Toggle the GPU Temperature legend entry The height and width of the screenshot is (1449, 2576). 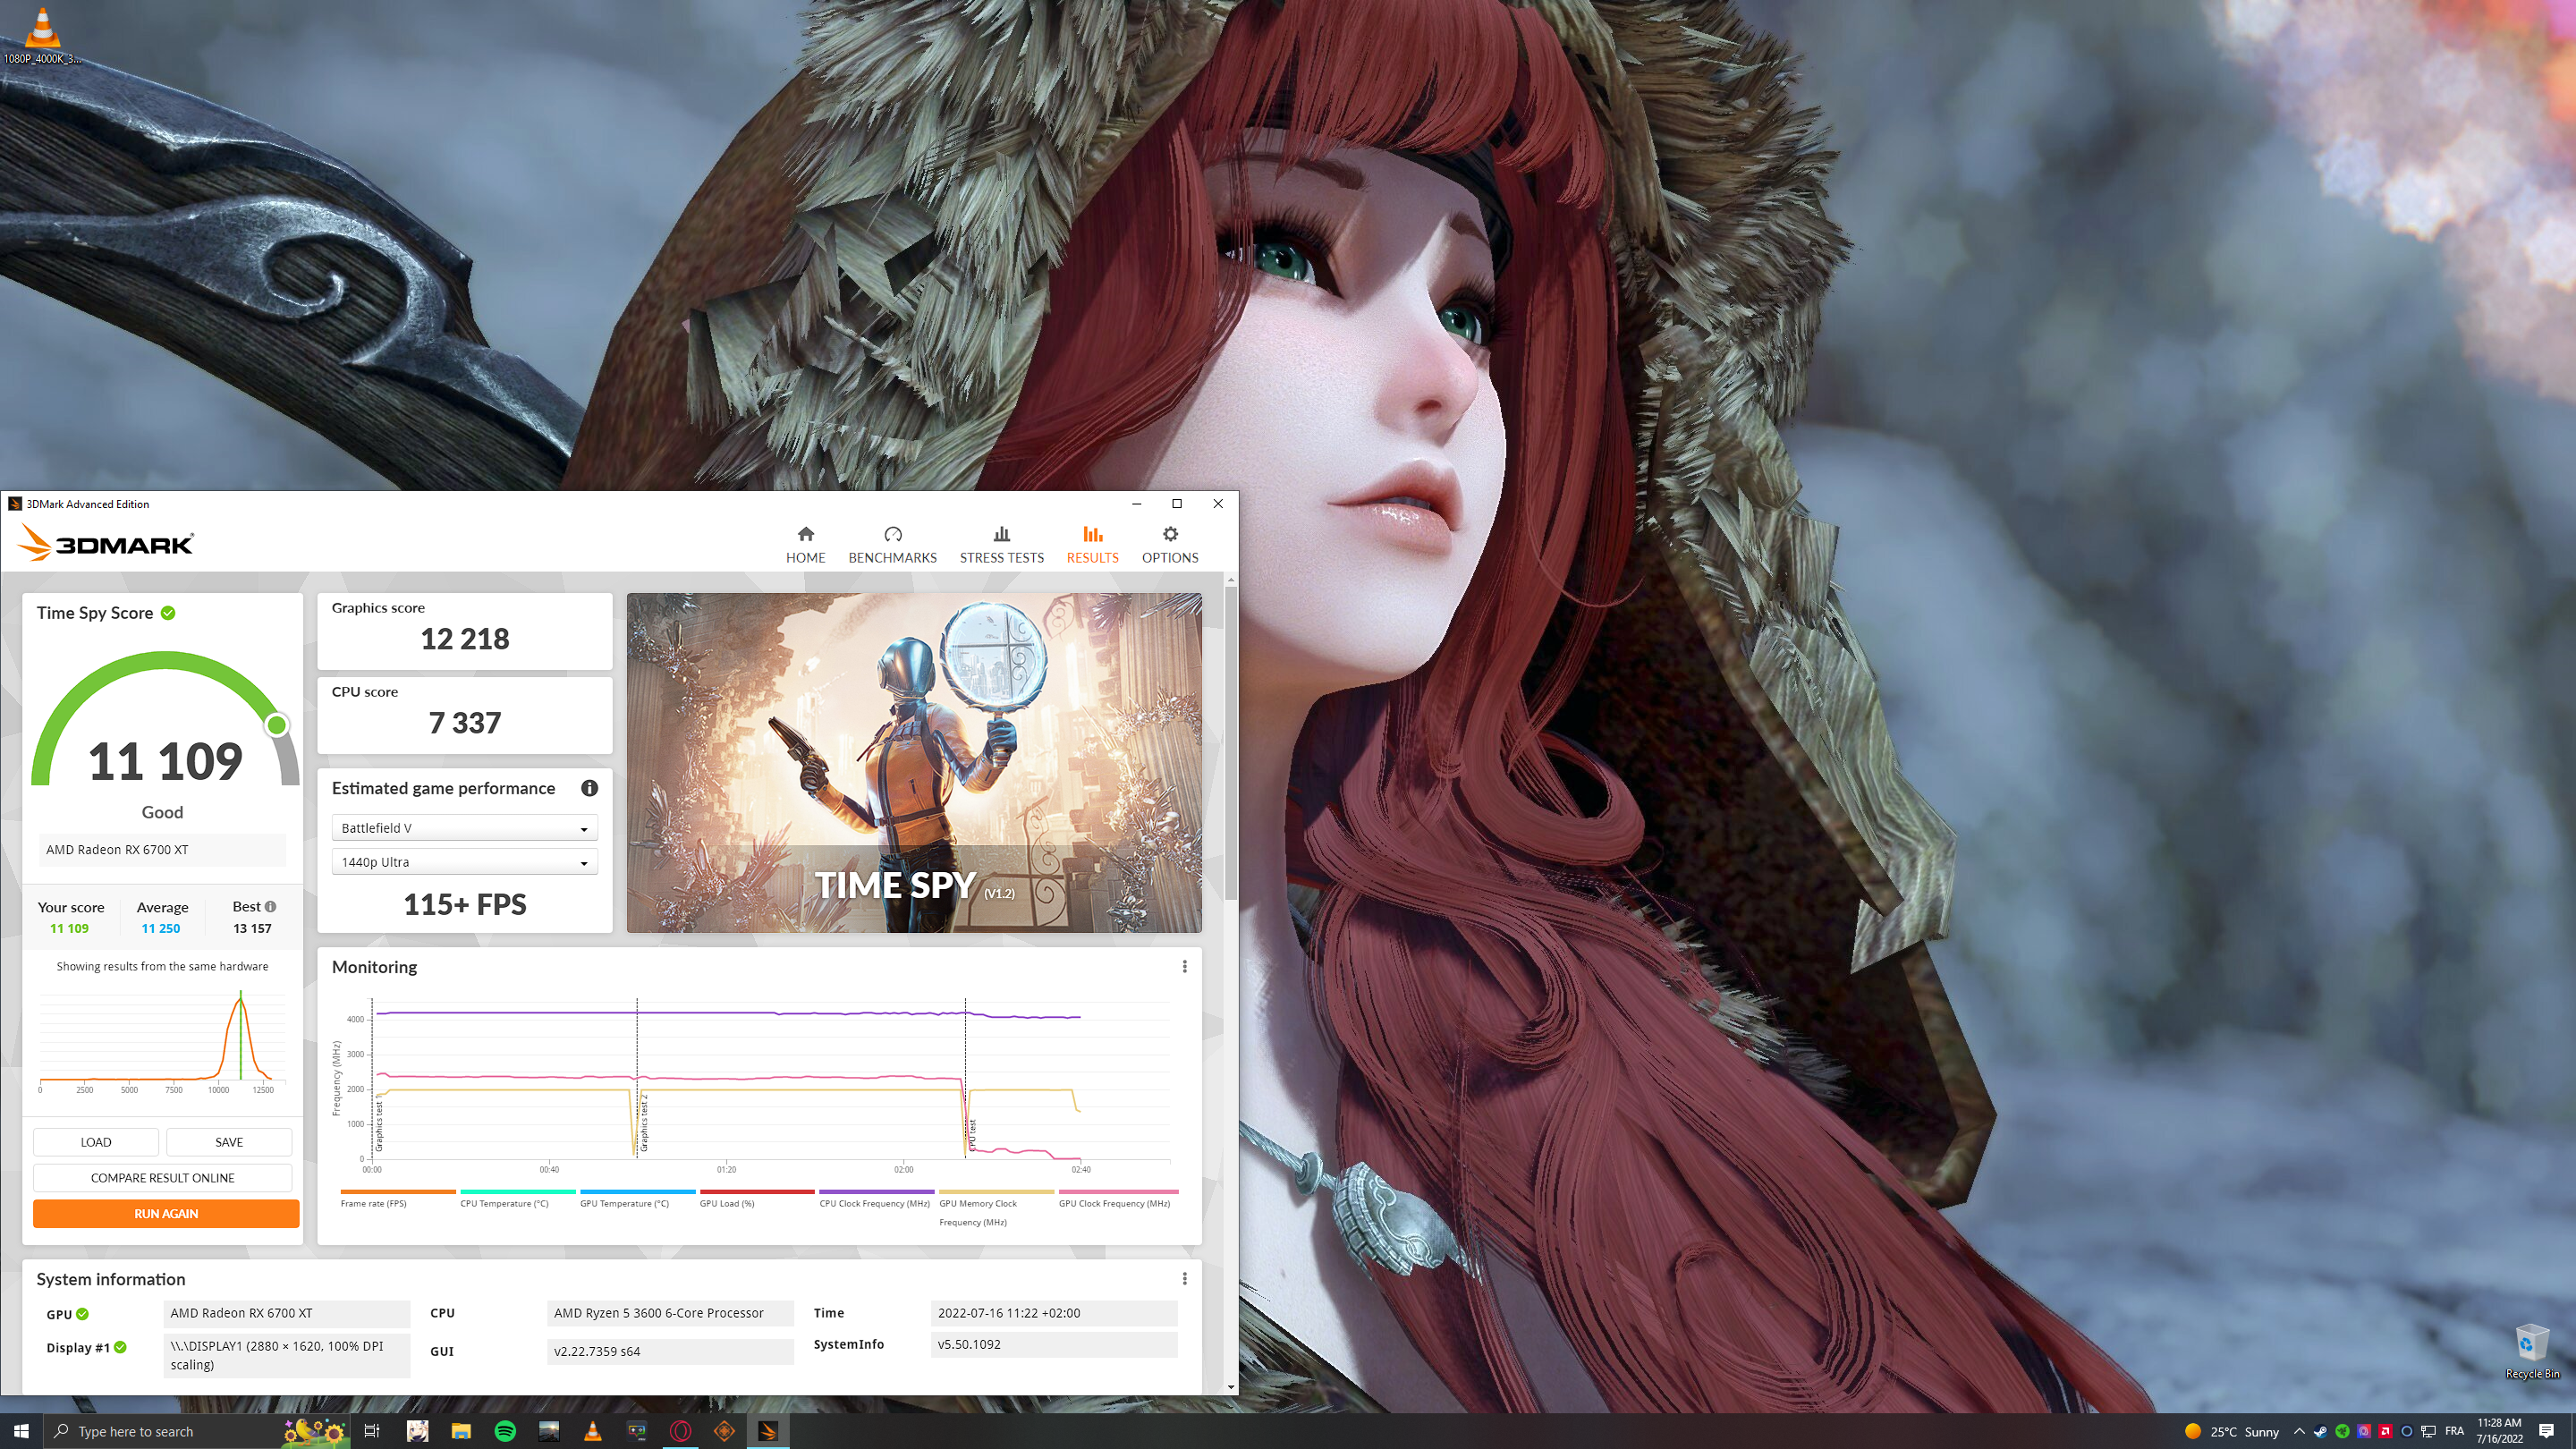tap(637, 1198)
